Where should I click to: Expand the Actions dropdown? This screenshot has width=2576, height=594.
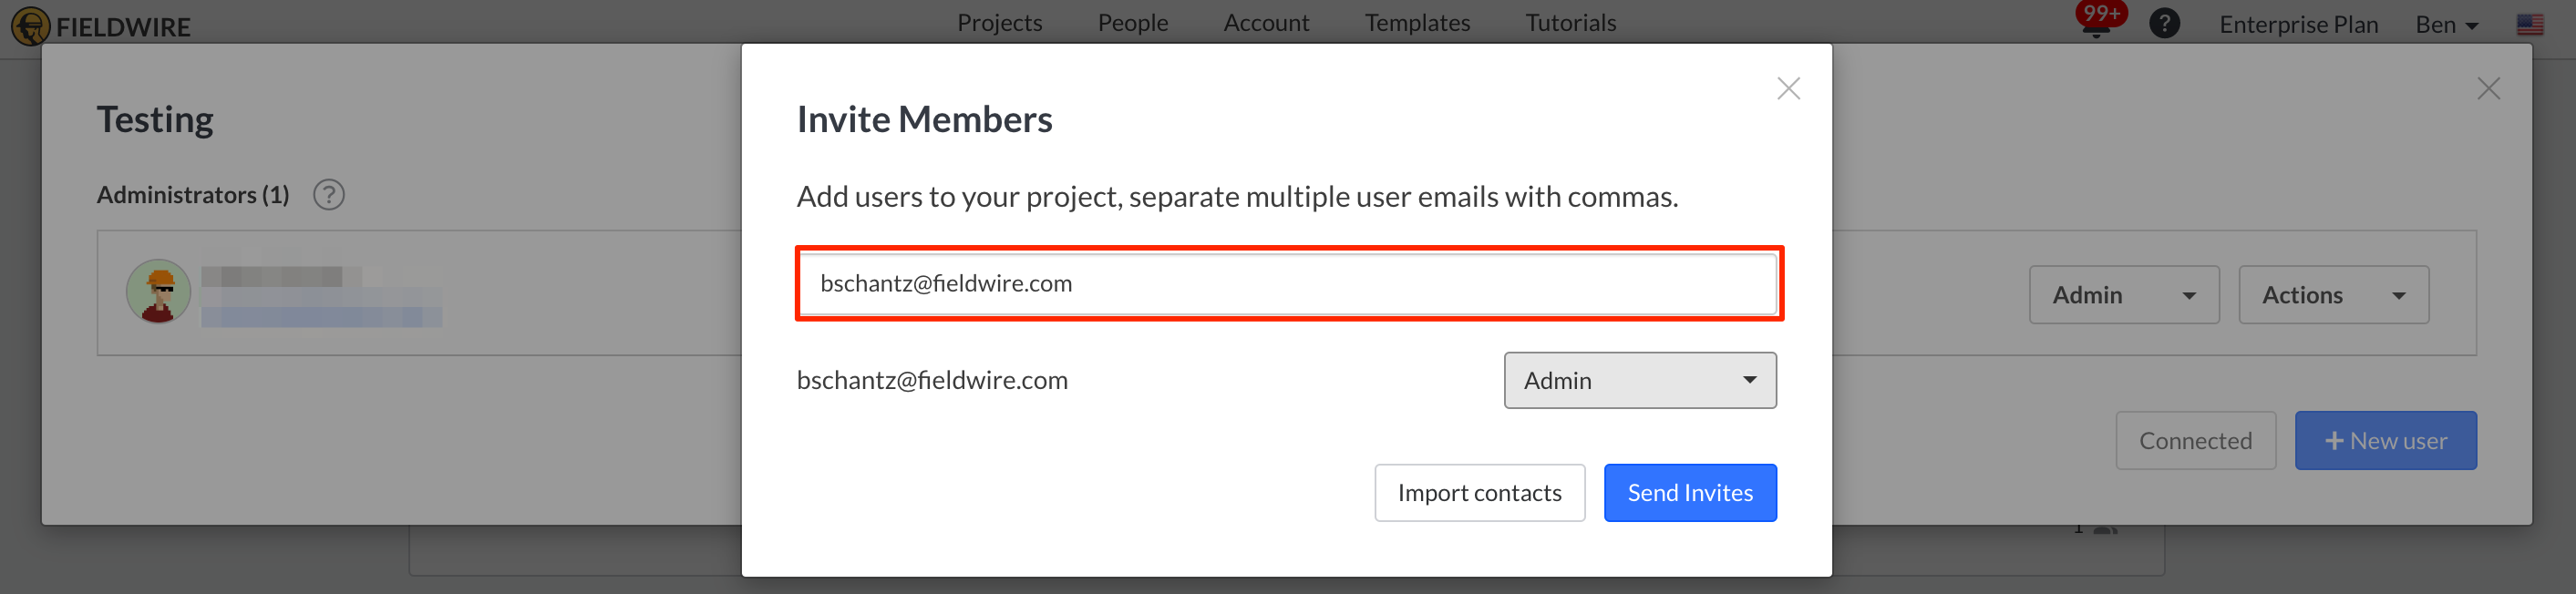click(2334, 294)
